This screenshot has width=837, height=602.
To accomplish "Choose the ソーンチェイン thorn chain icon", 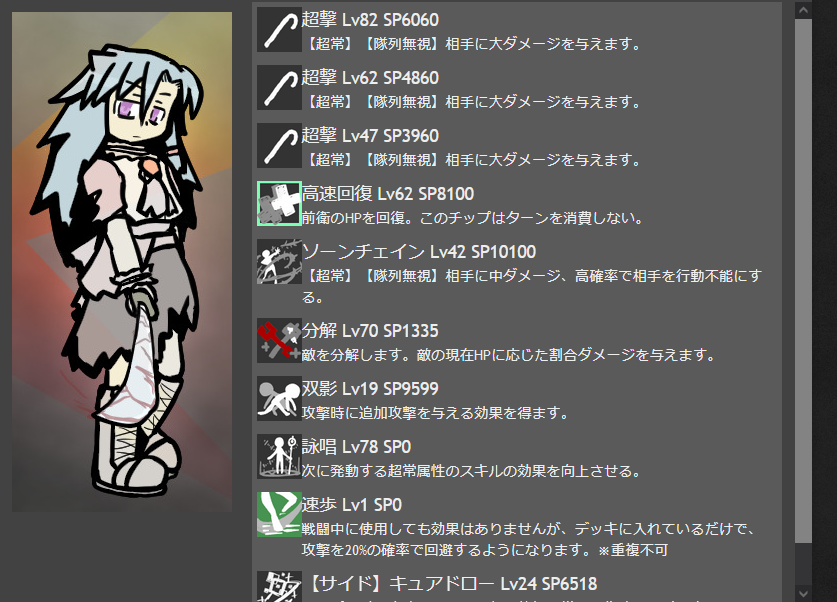I will pos(279,262).
